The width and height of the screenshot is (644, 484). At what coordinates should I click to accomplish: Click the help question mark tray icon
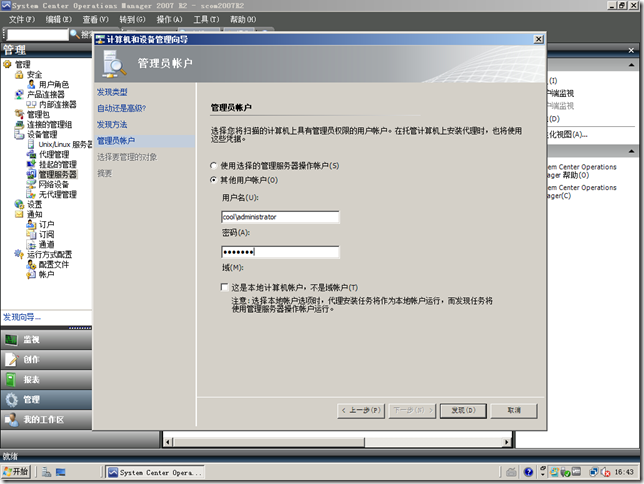pos(529,472)
